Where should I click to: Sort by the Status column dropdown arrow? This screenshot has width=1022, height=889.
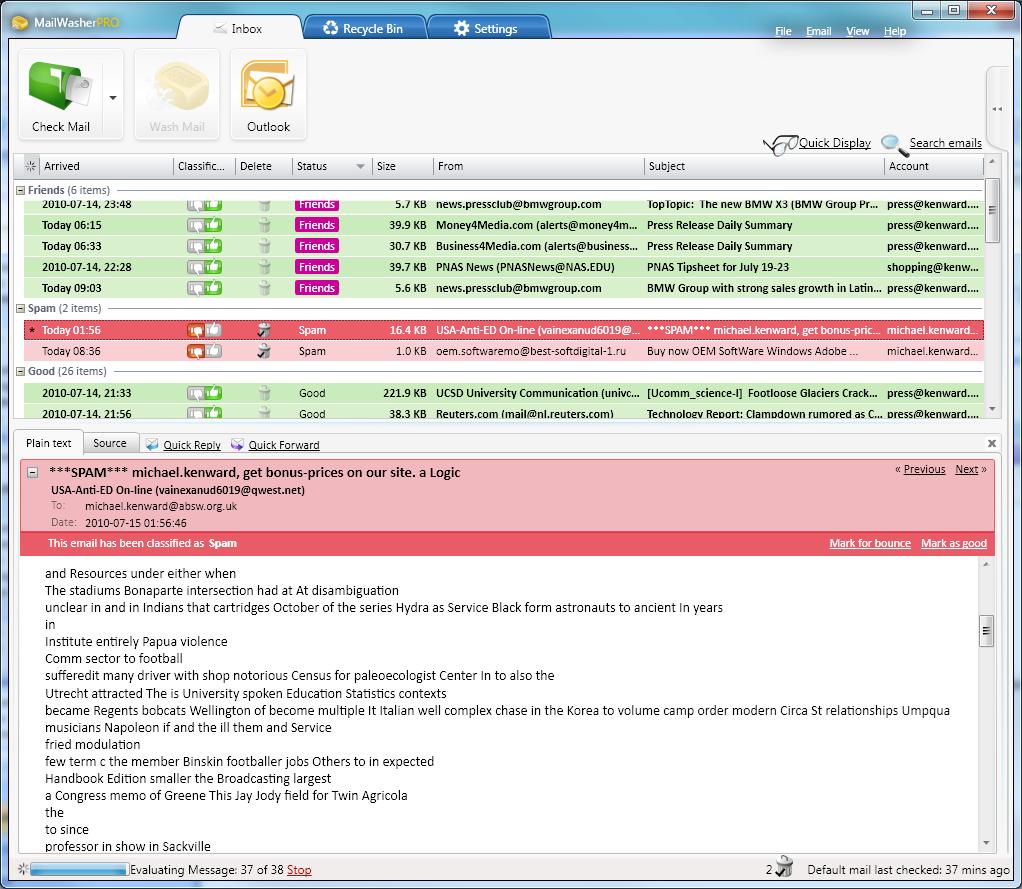click(360, 166)
